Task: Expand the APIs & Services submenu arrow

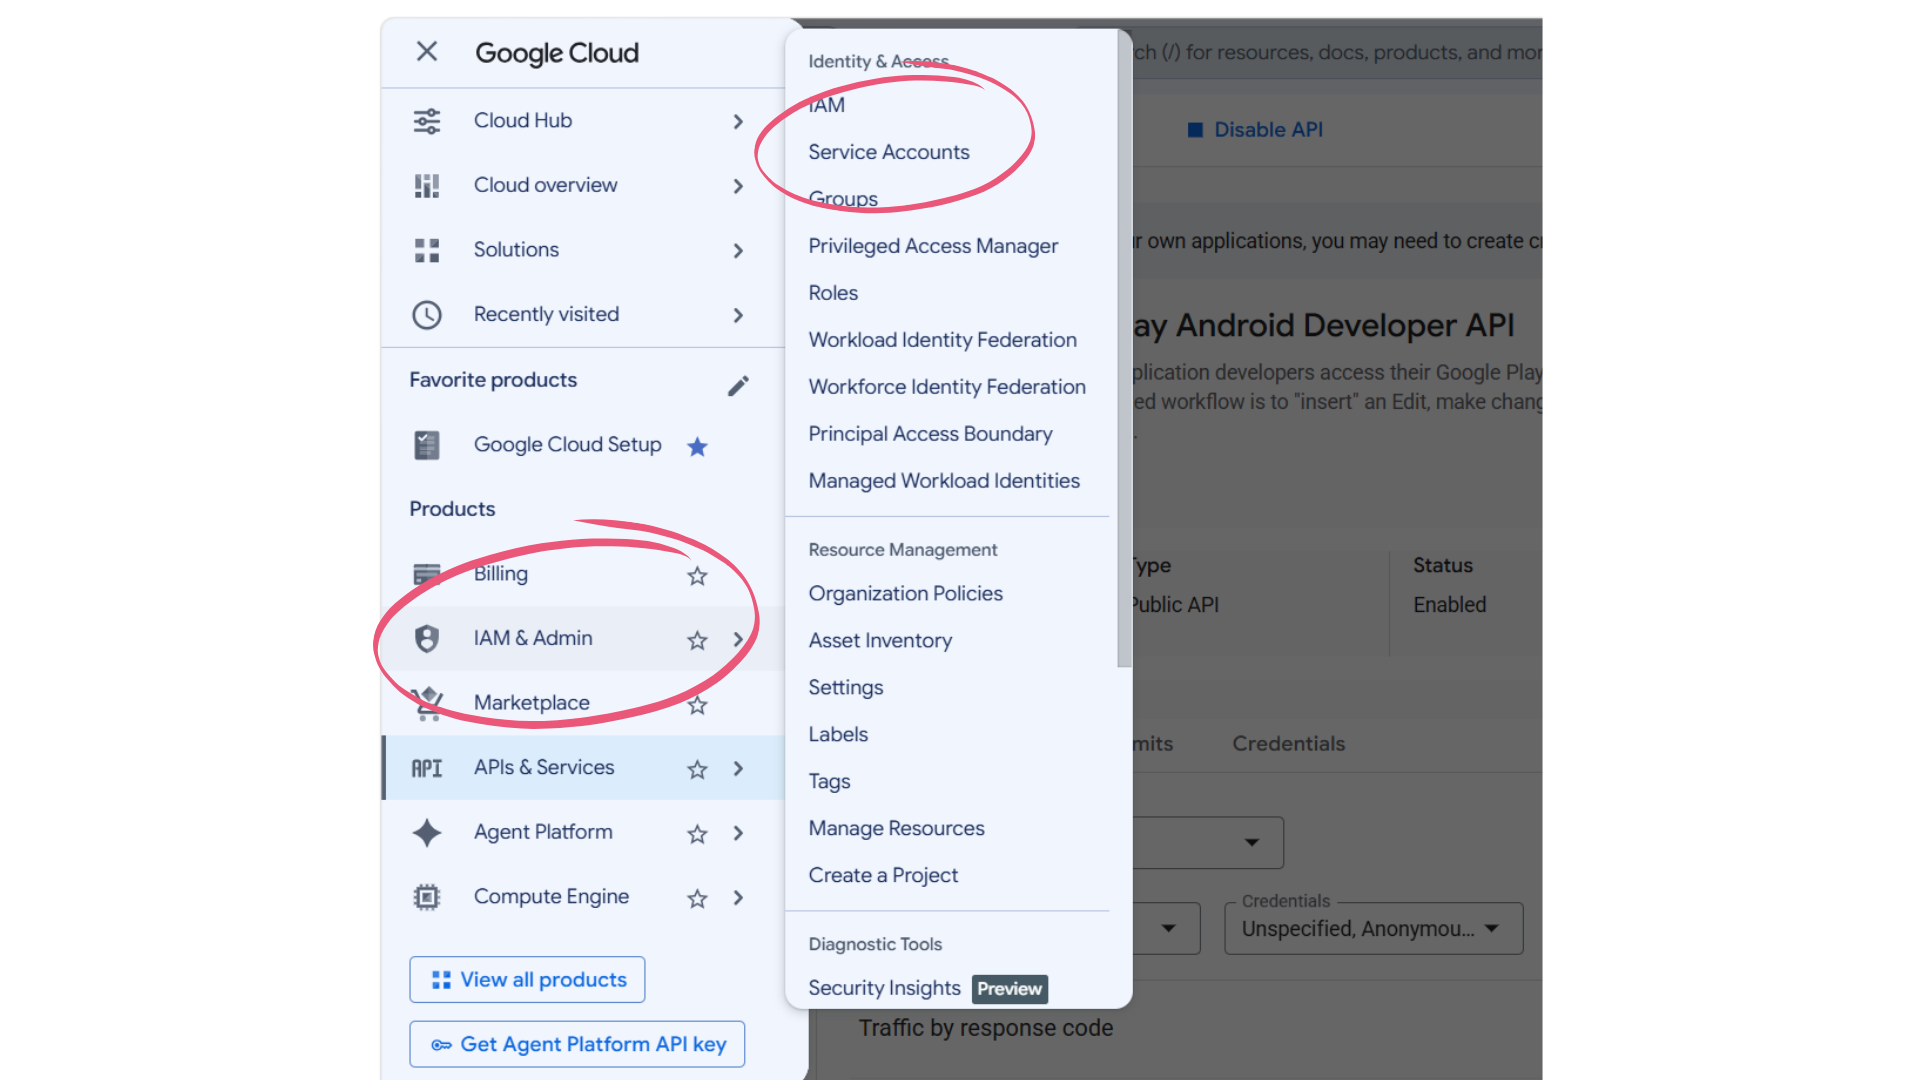Action: click(x=738, y=768)
